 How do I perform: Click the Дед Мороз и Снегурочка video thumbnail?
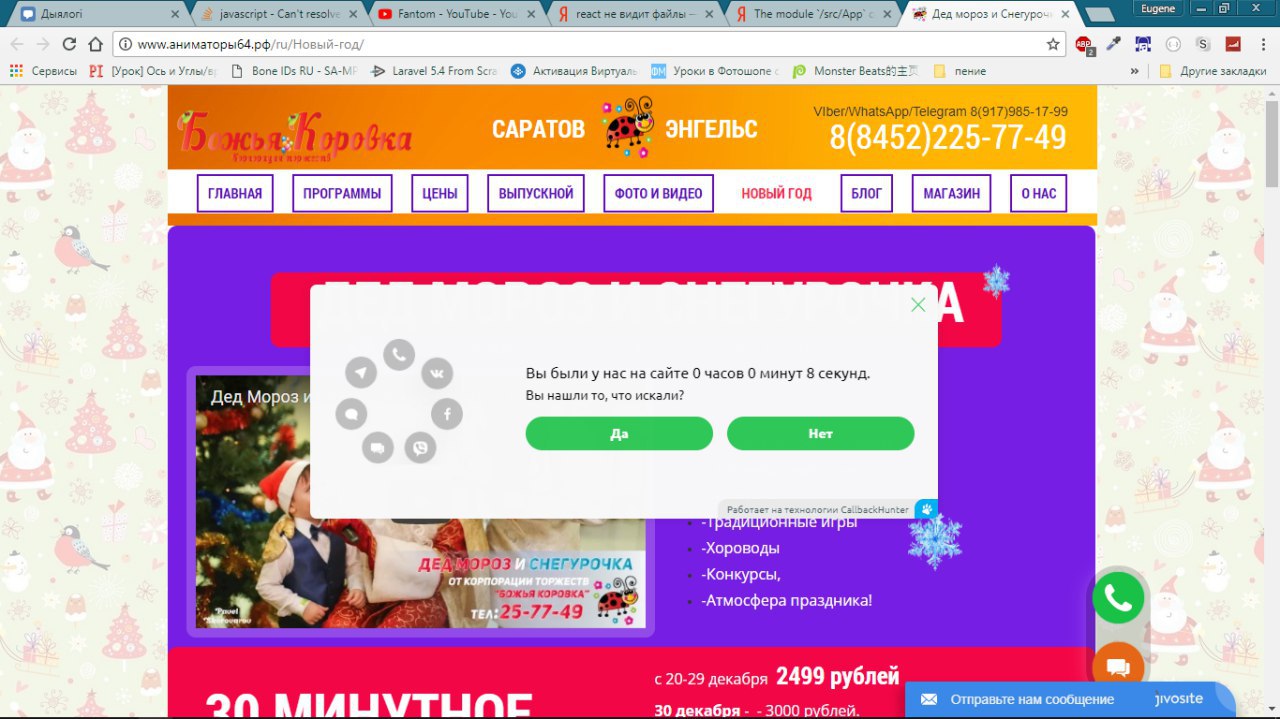click(x=420, y=502)
